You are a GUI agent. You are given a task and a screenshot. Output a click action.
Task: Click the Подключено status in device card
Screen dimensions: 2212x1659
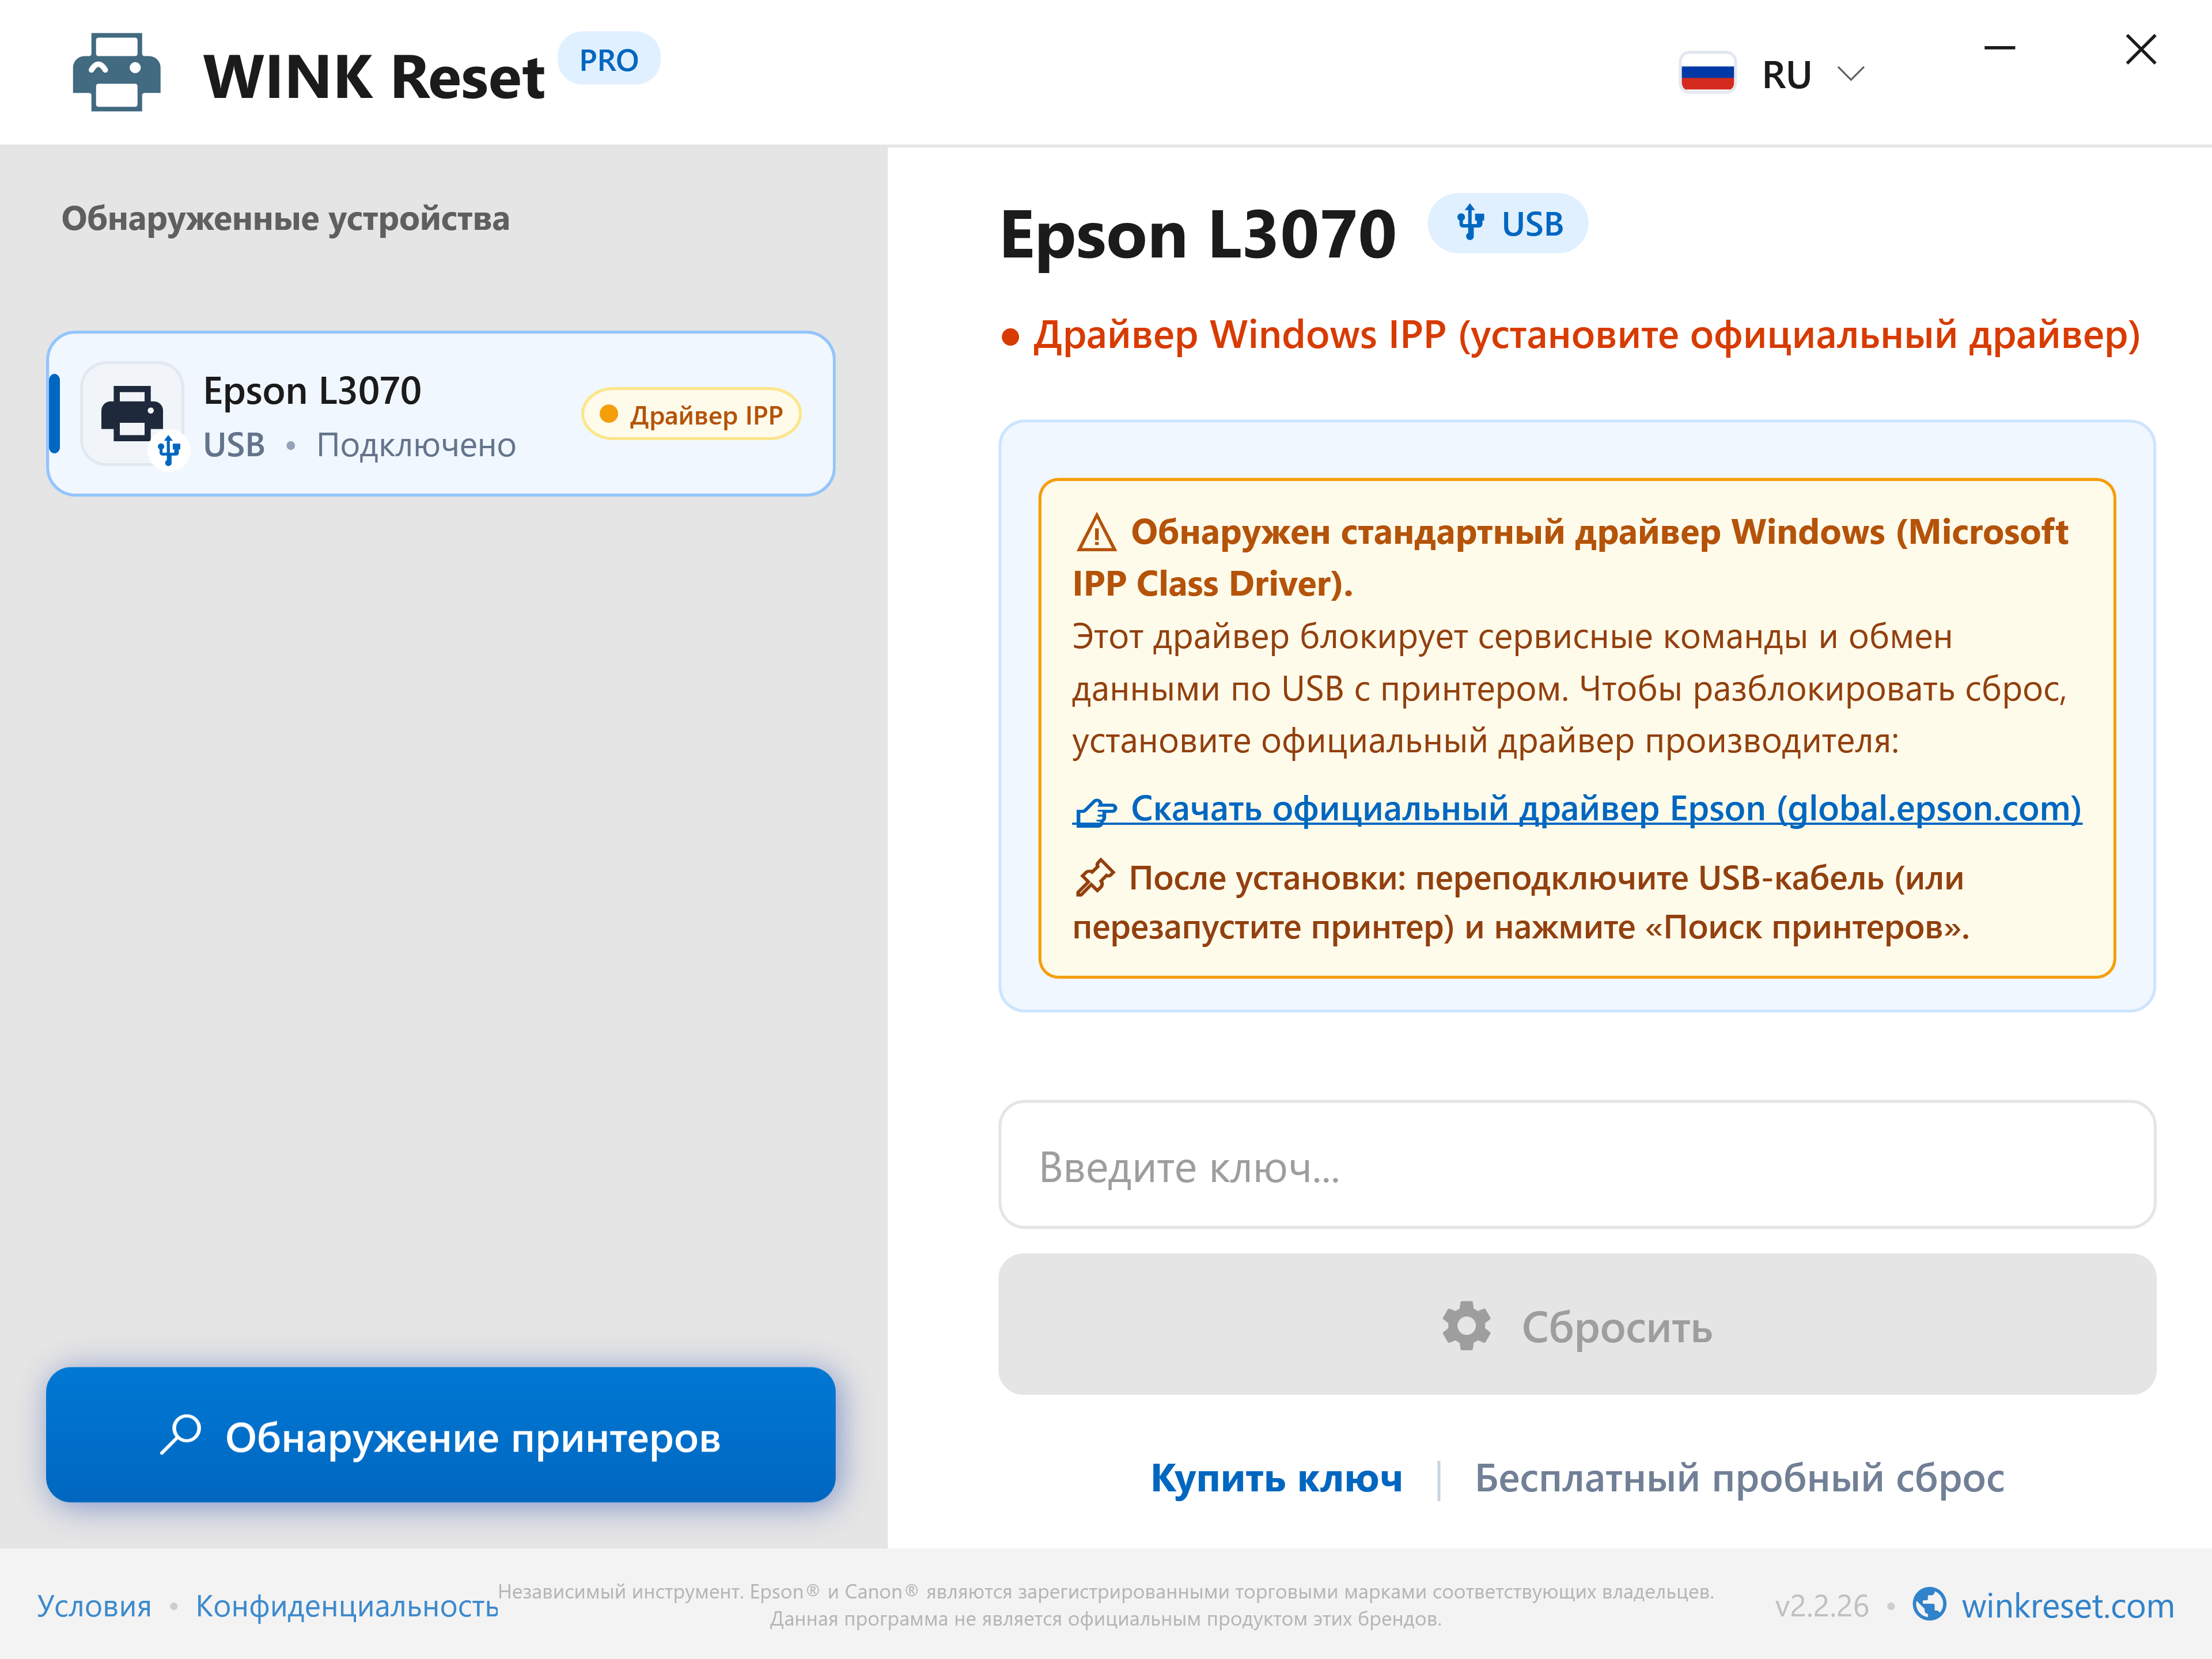pyautogui.click(x=416, y=445)
